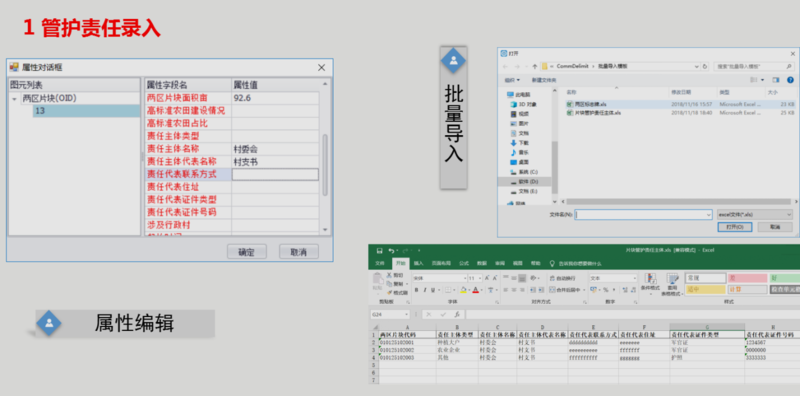Click 取消 in the 属性对话框 dialog
Image resolution: width=800 pixels, height=396 pixels.
(299, 252)
